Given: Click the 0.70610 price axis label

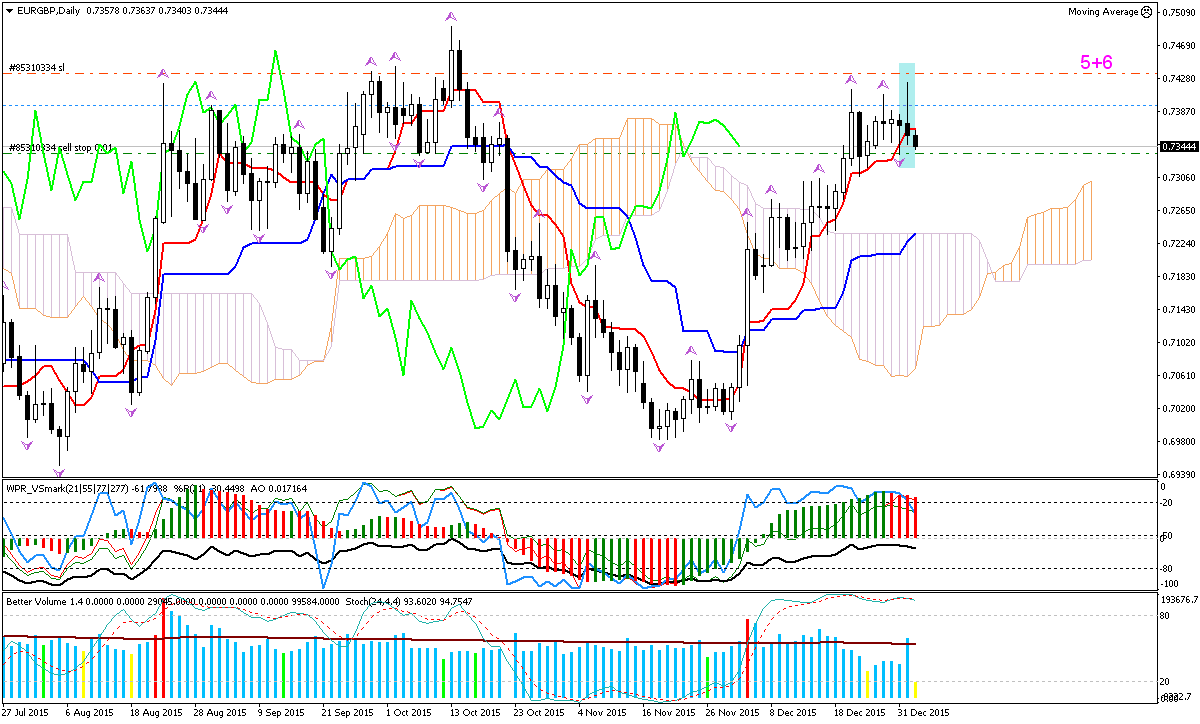Looking at the screenshot, I should click(1178, 375).
